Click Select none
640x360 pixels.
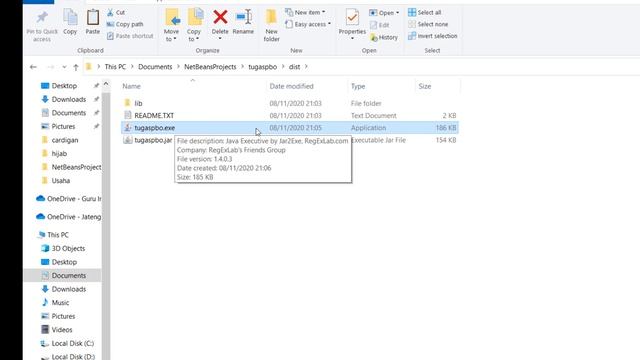(x=428, y=24)
